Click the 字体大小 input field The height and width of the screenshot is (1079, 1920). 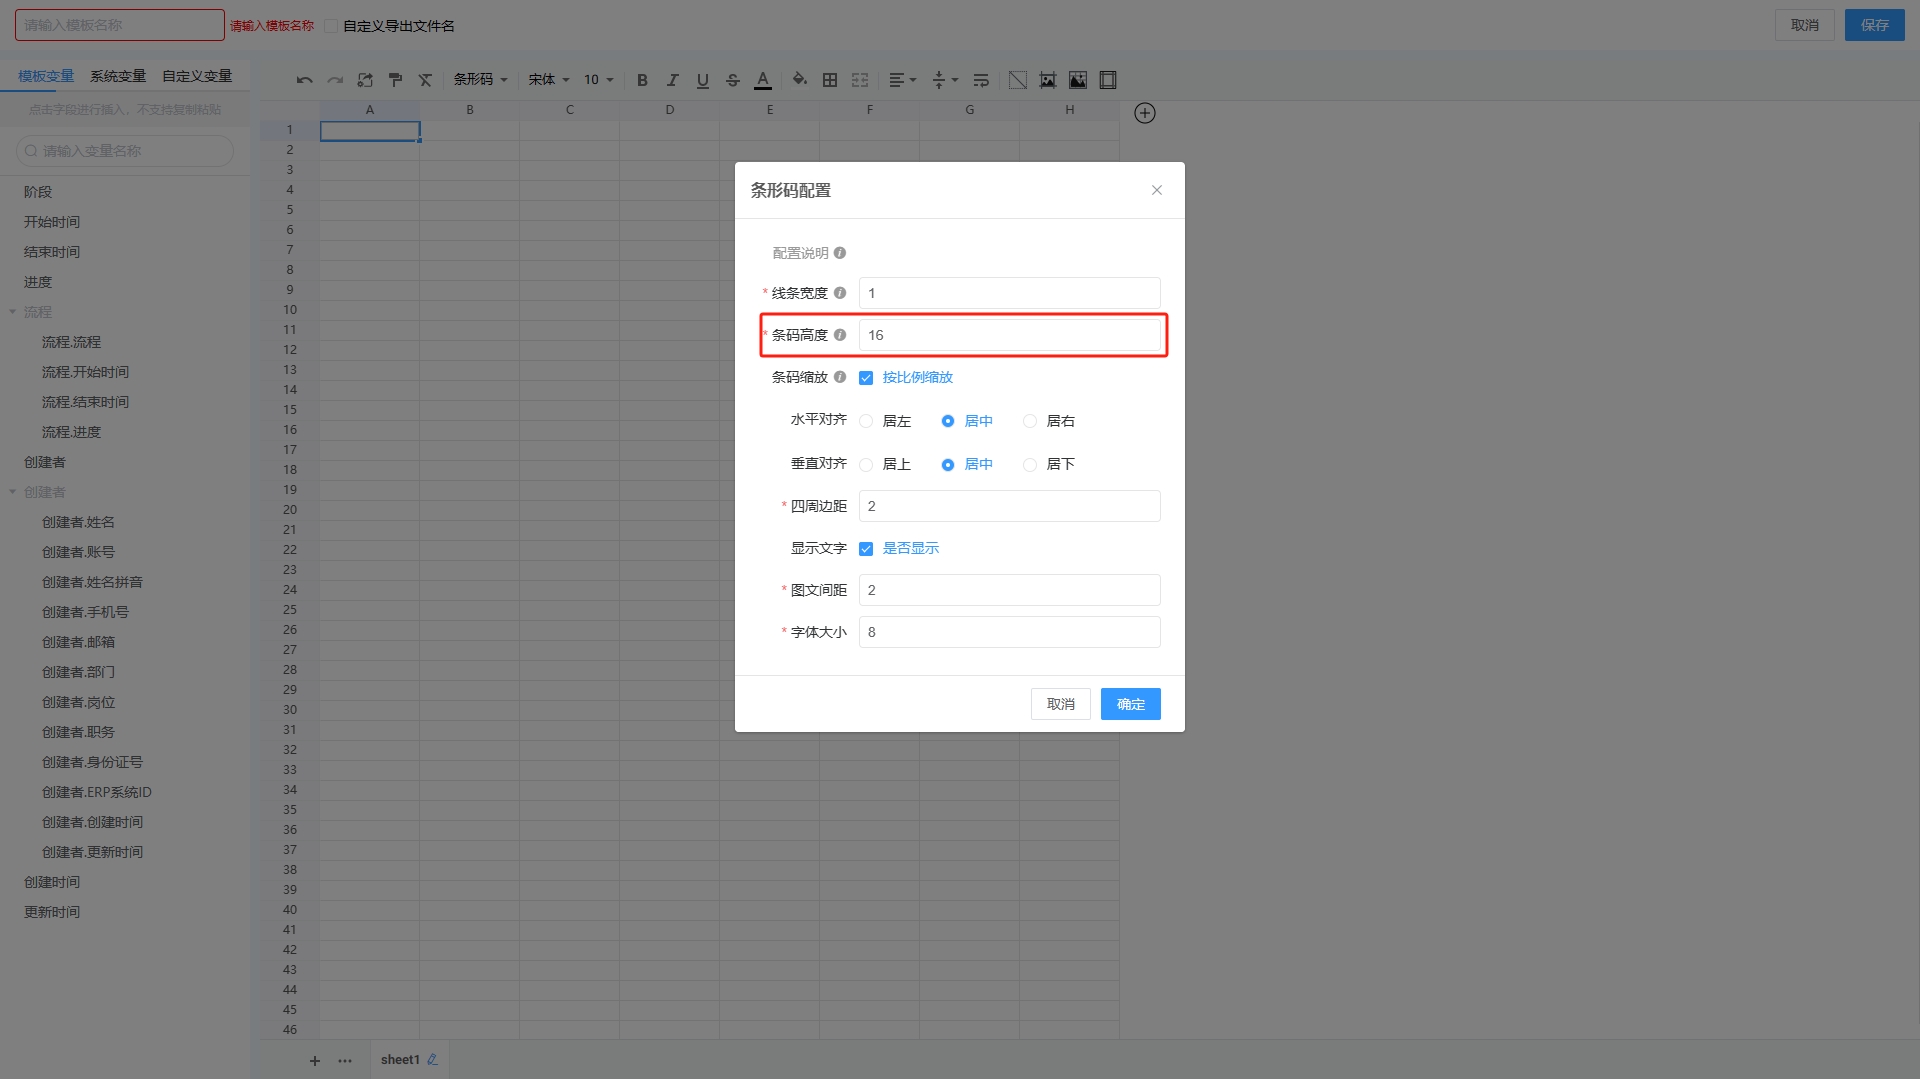[x=1010, y=632]
